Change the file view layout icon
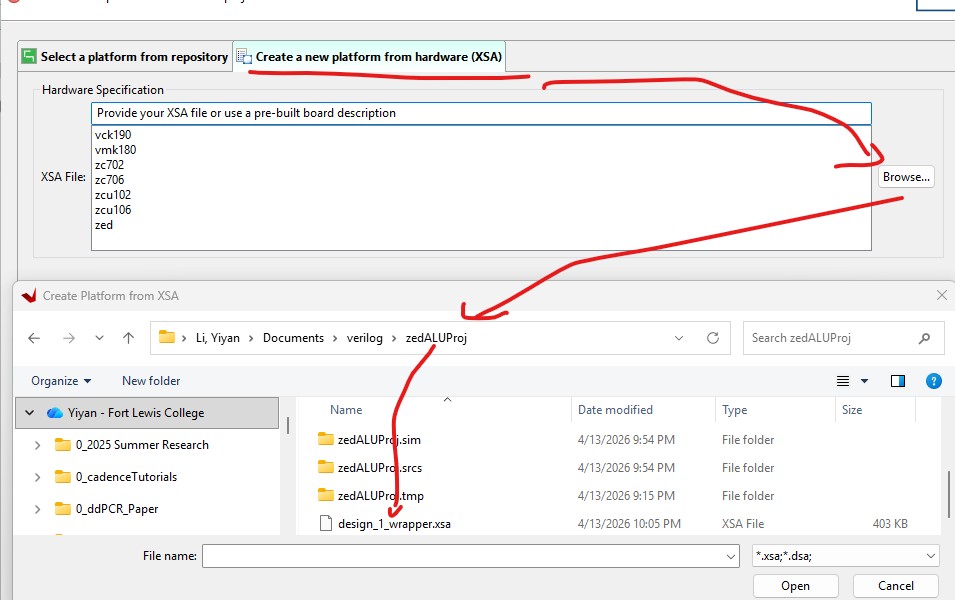Viewport: 955px width, 600px height. click(x=843, y=381)
